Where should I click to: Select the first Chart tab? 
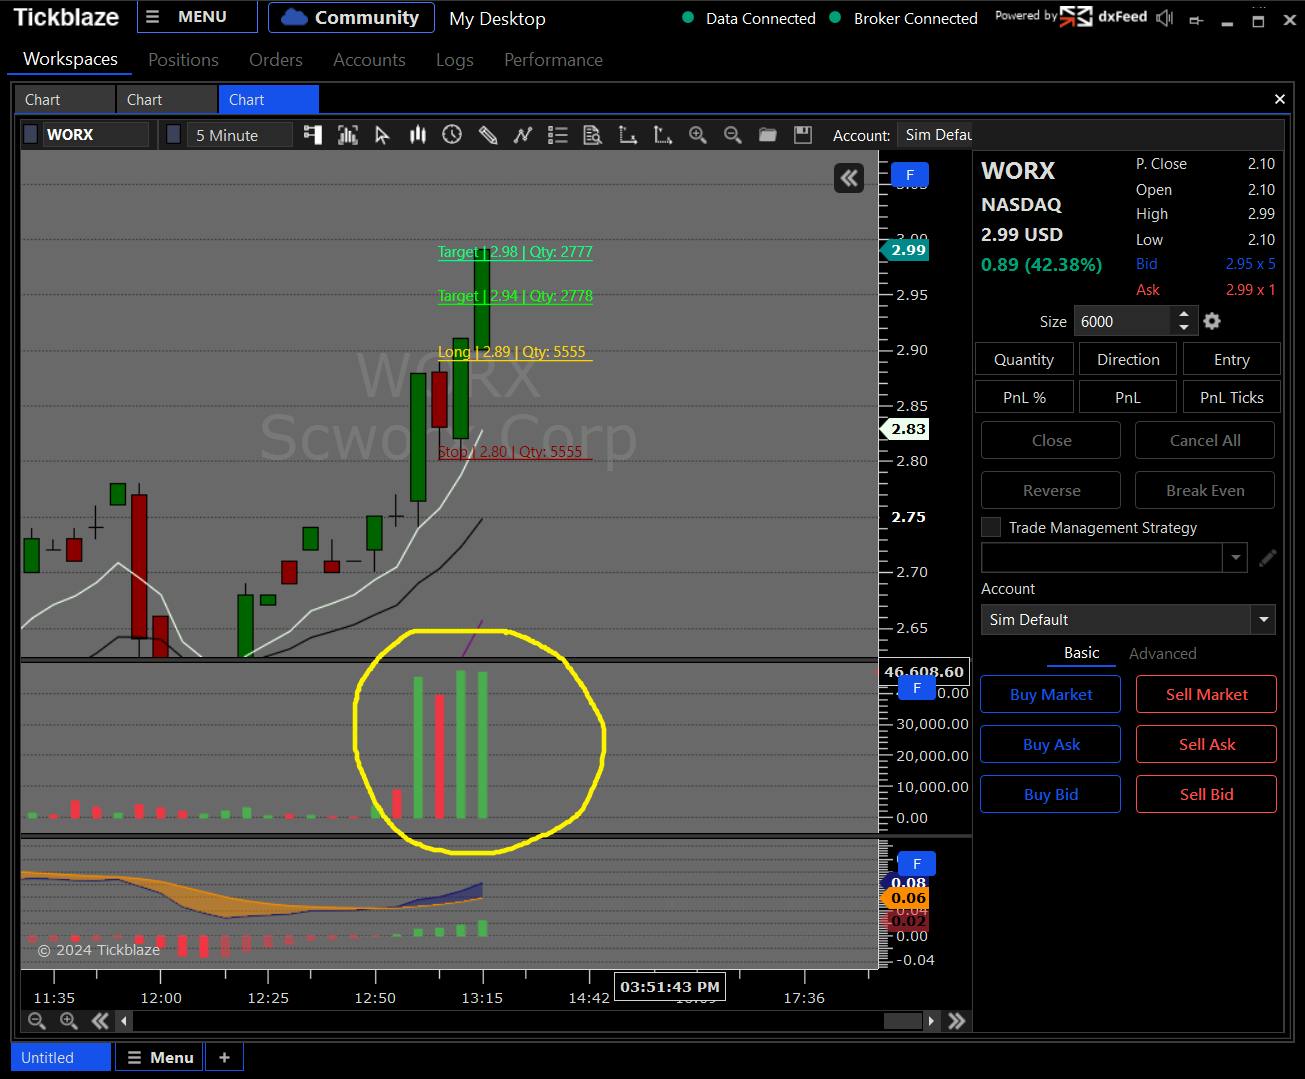(x=64, y=99)
